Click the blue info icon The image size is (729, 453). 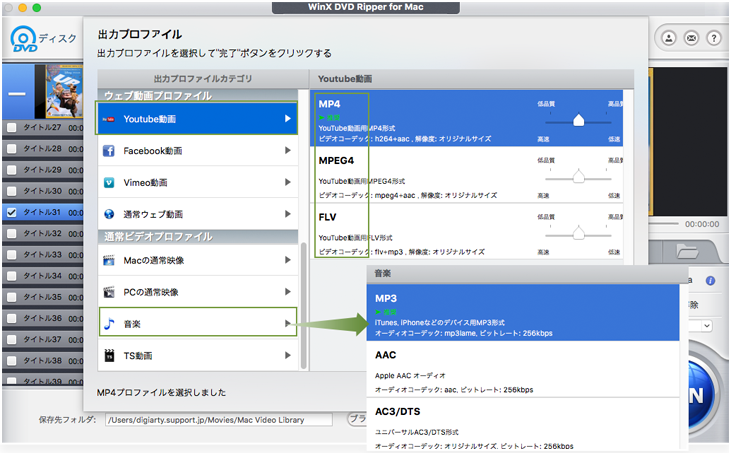pyautogui.click(x=710, y=280)
